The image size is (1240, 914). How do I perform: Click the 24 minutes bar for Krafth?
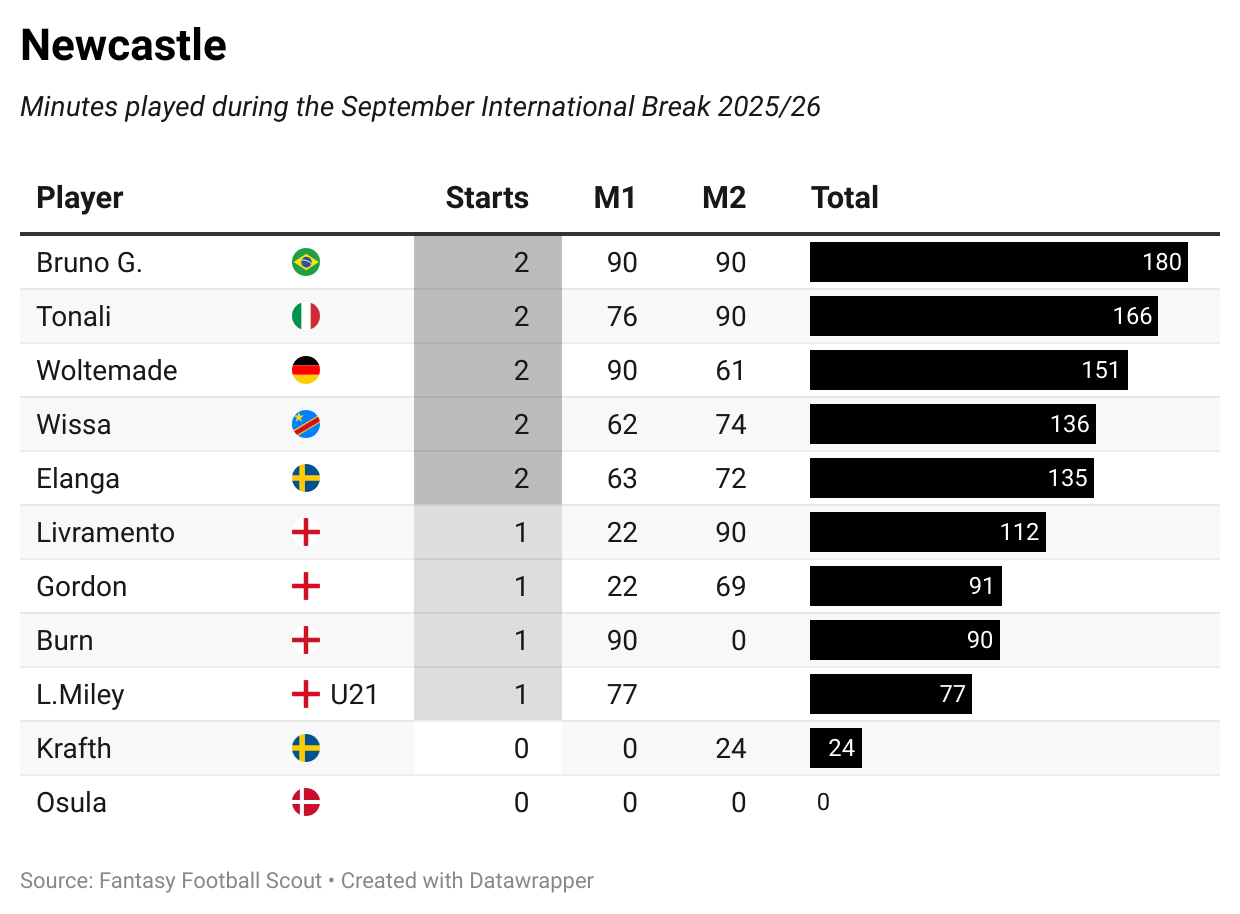836,749
